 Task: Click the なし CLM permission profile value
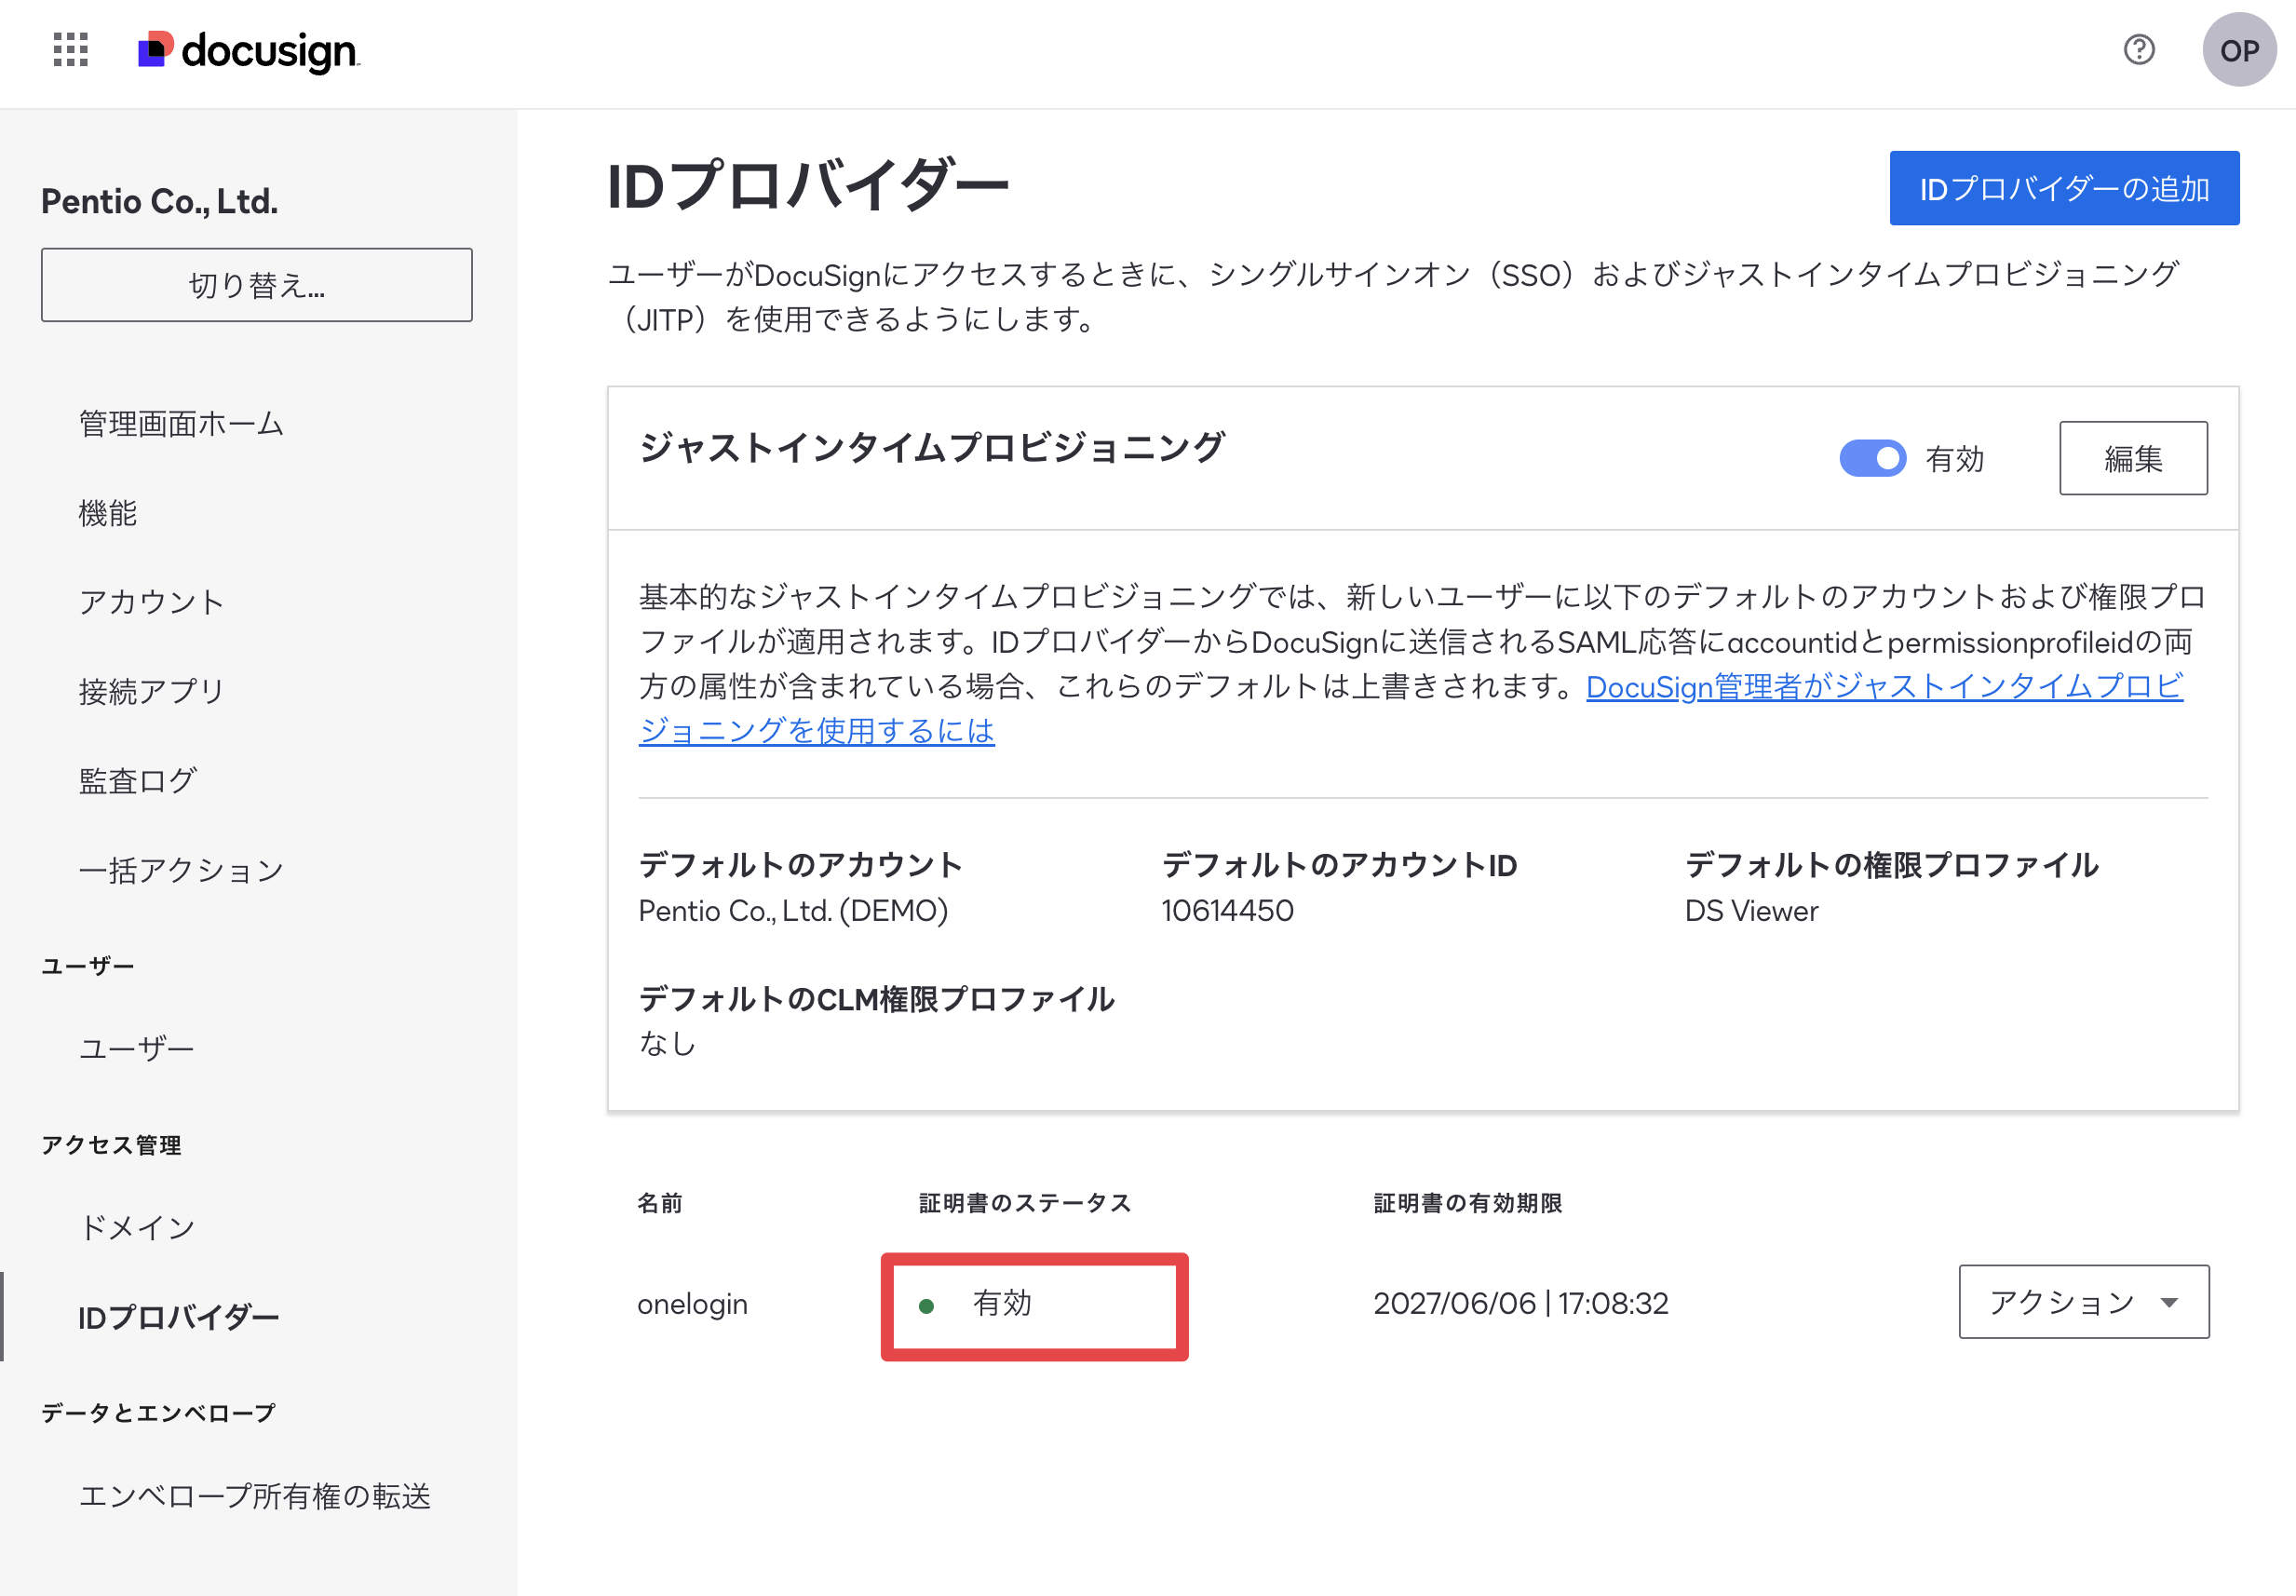click(667, 1044)
